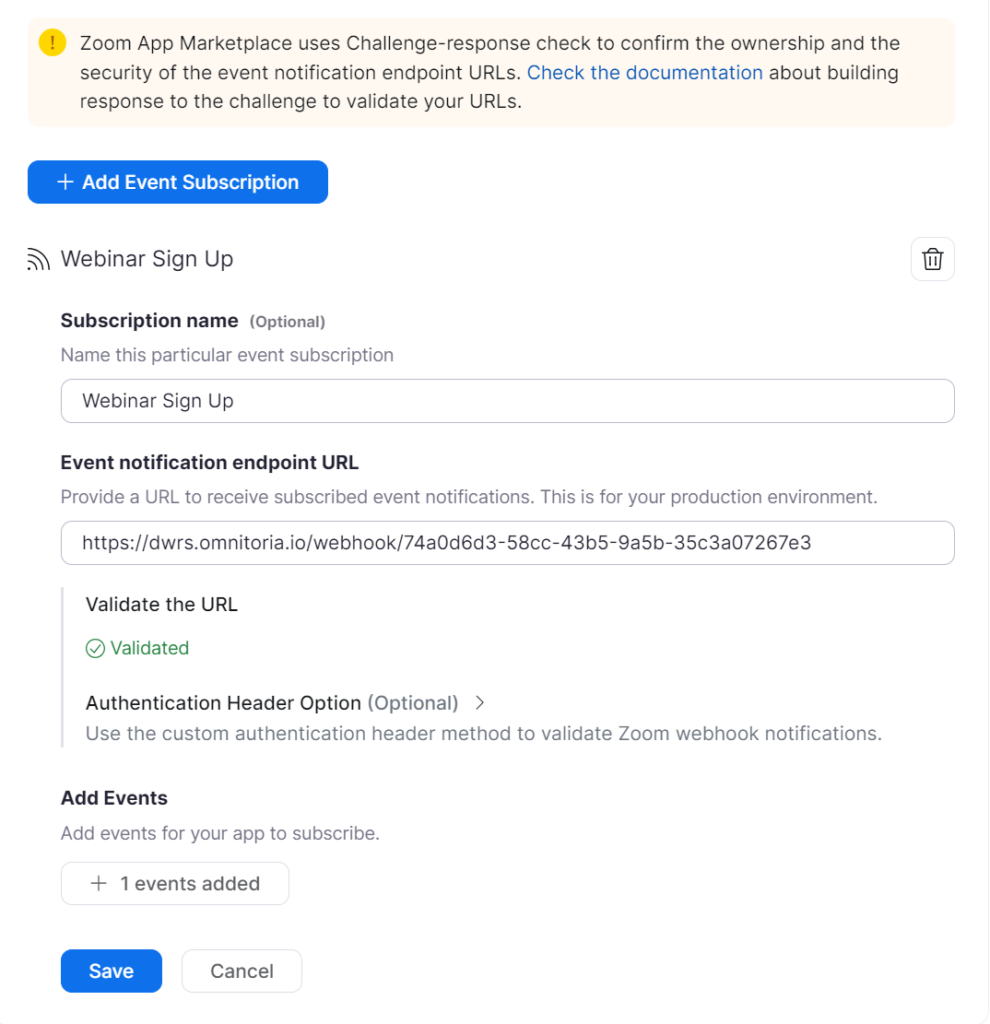The height and width of the screenshot is (1024, 990).
Task: Click the Webinar Sign Up heading
Action: pos(147,258)
